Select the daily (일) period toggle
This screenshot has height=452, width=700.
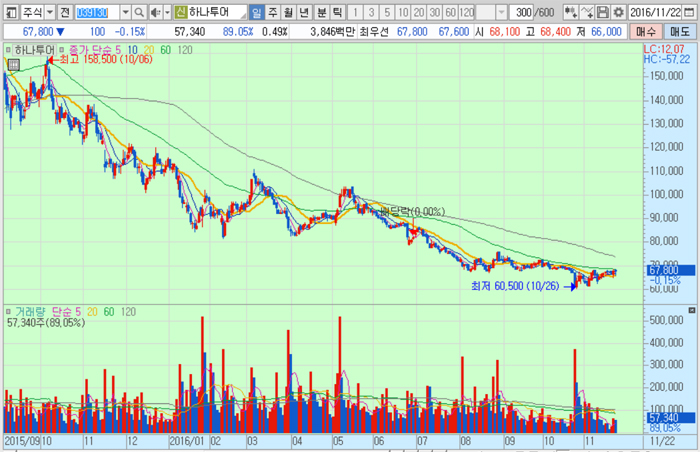click(257, 12)
